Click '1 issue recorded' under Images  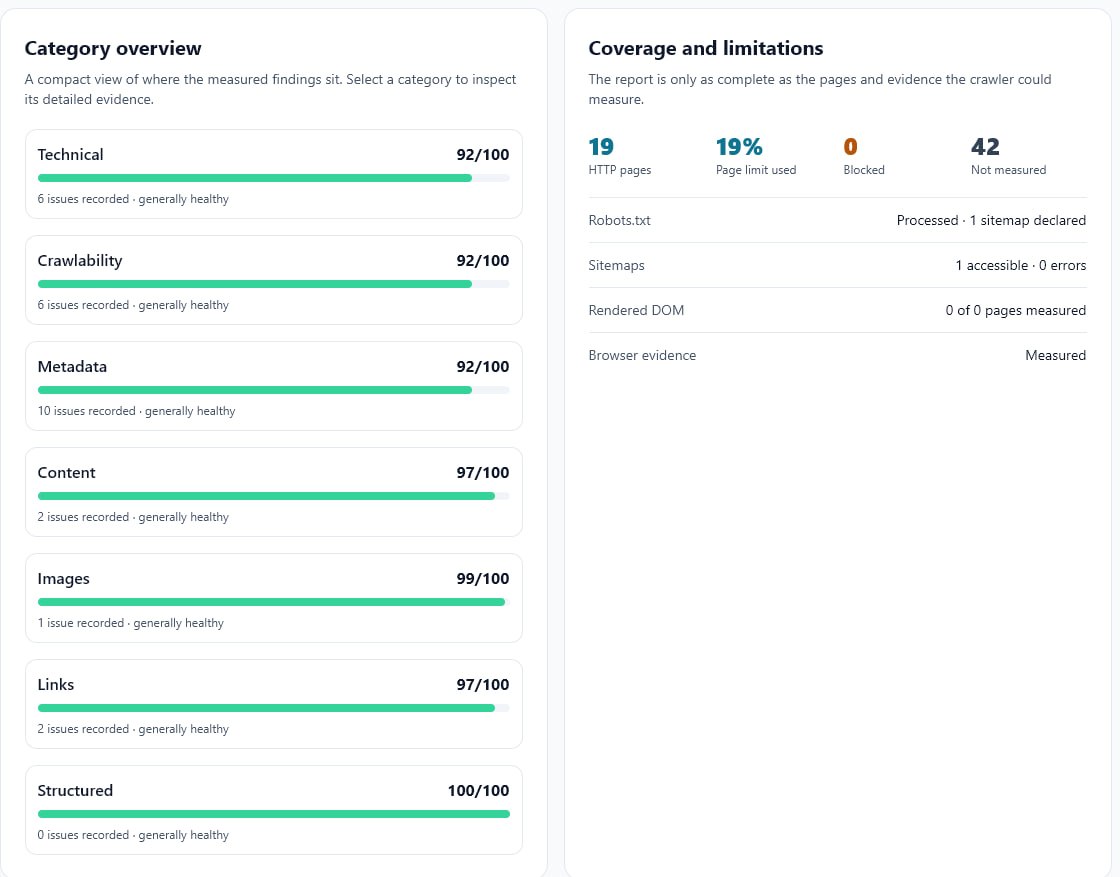tap(81, 623)
